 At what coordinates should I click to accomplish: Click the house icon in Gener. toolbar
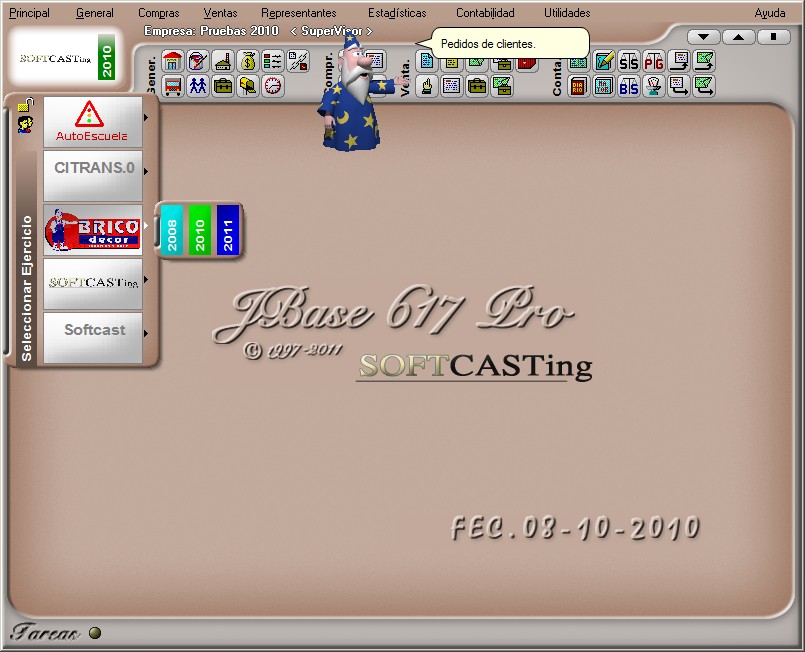173,61
